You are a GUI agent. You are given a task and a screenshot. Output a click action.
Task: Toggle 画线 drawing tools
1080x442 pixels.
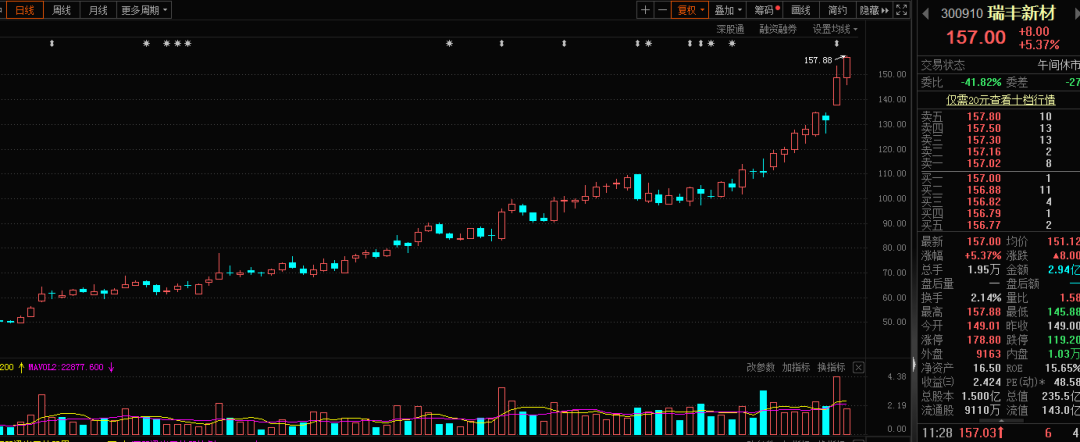pos(801,10)
